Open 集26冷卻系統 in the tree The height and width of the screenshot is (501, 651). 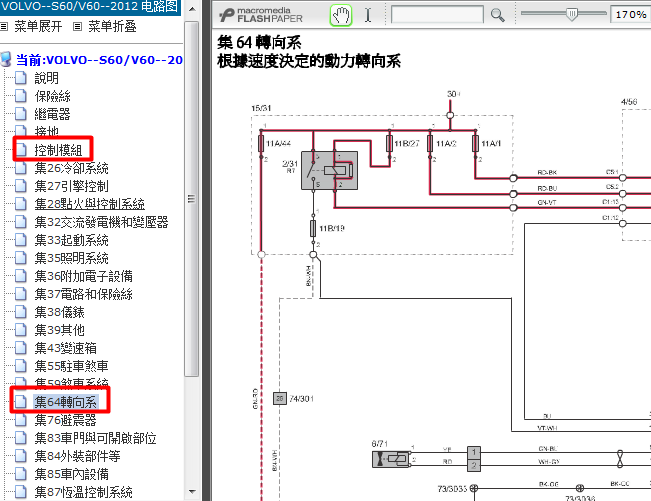click(x=71, y=168)
